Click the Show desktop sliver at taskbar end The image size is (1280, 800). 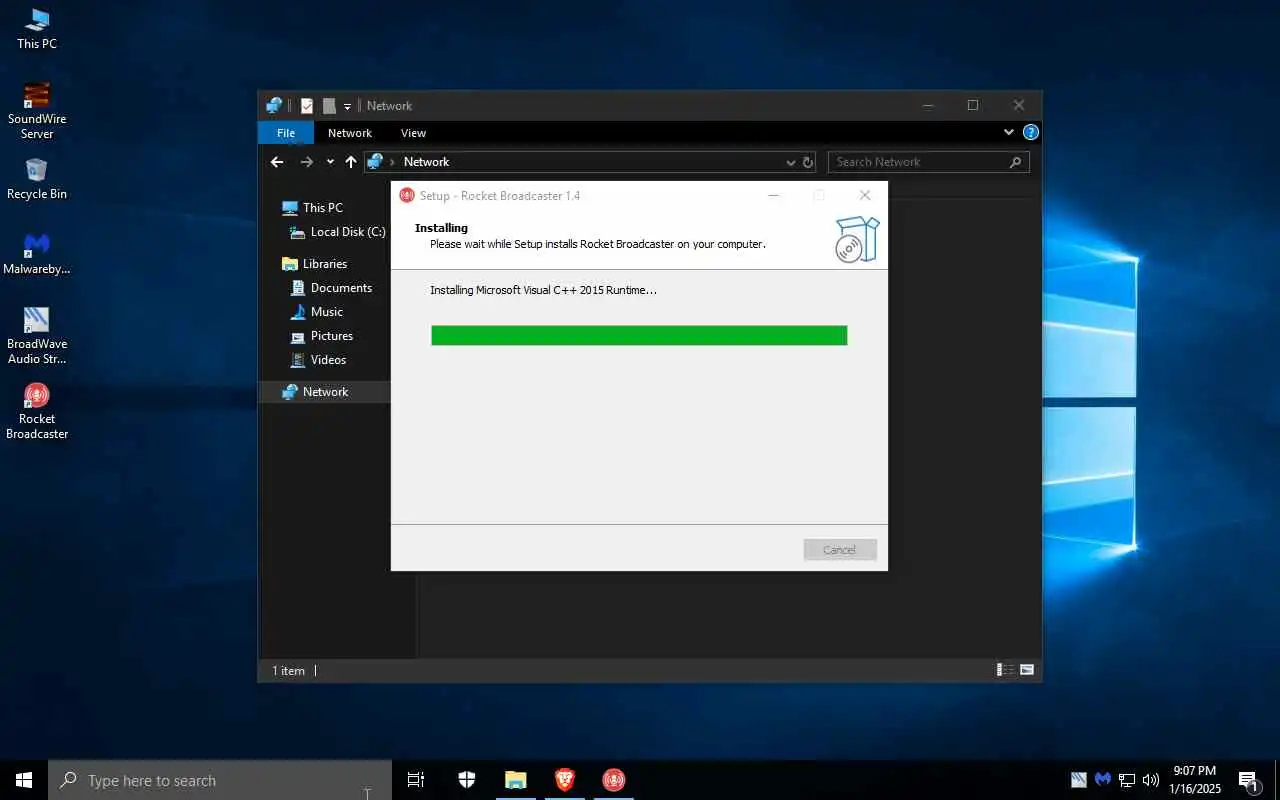(x=1277, y=780)
